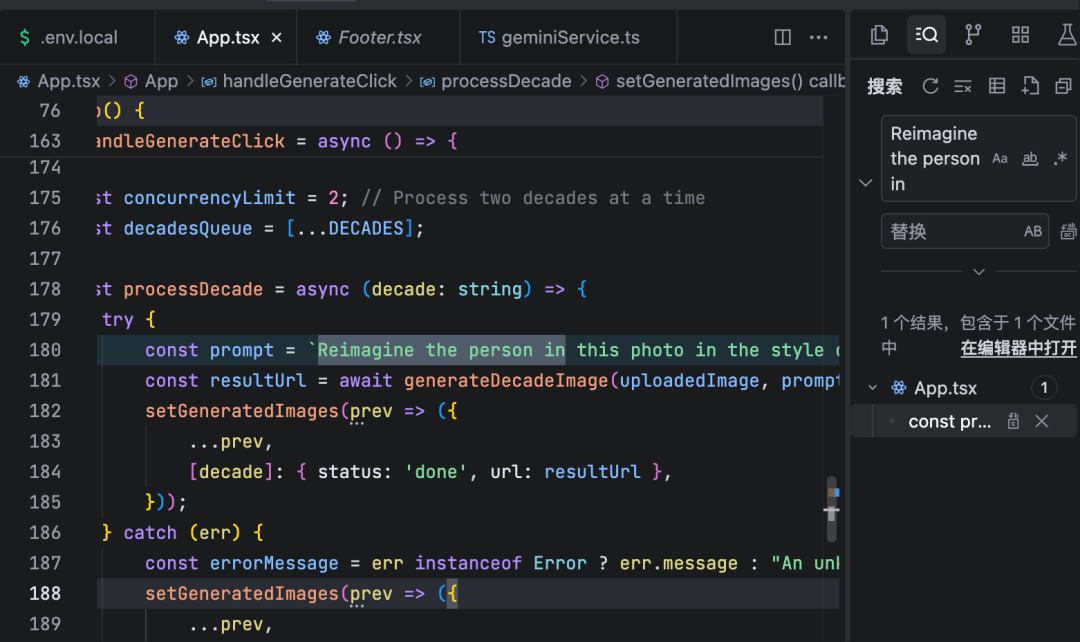Collapse App.tsx results in search tree
1080x642 pixels.
coord(872,388)
